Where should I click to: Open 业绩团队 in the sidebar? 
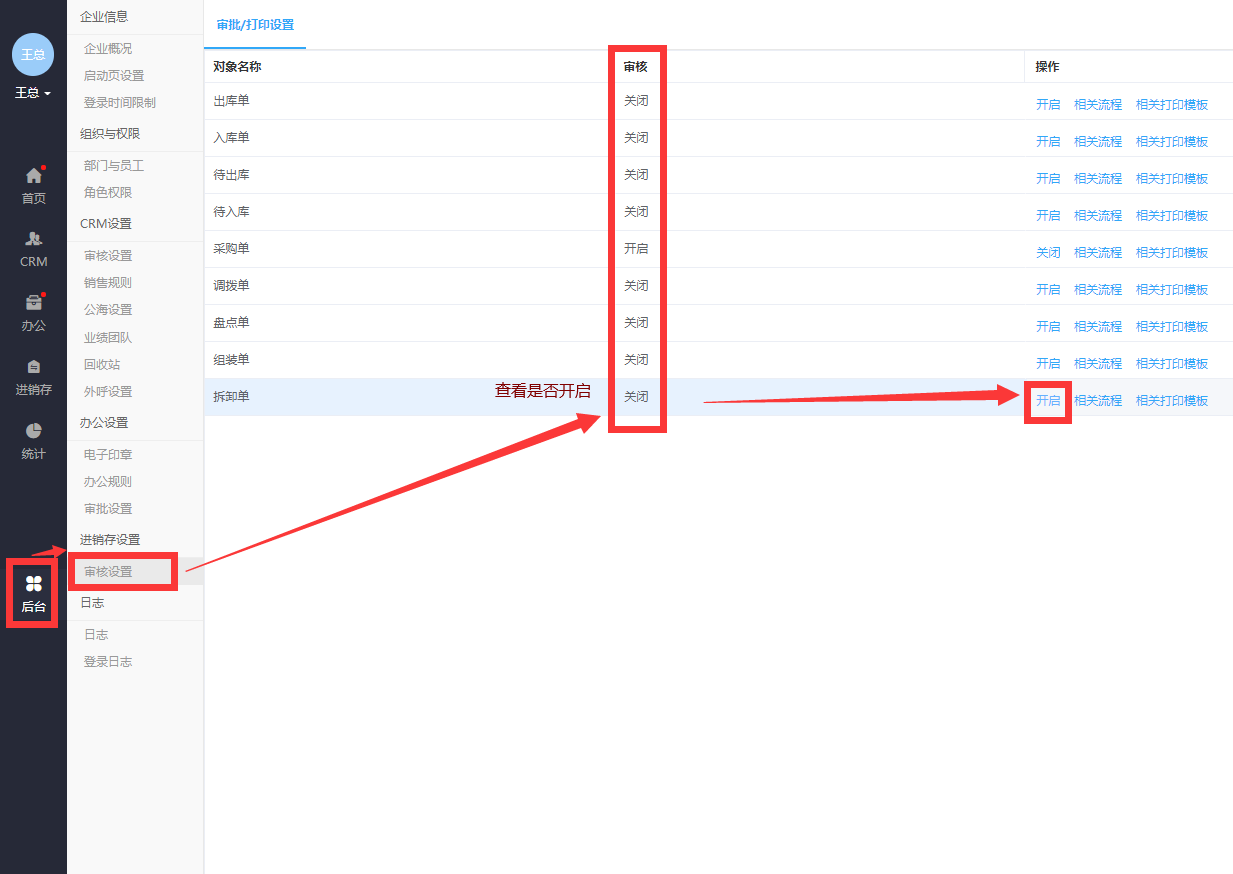tap(108, 337)
